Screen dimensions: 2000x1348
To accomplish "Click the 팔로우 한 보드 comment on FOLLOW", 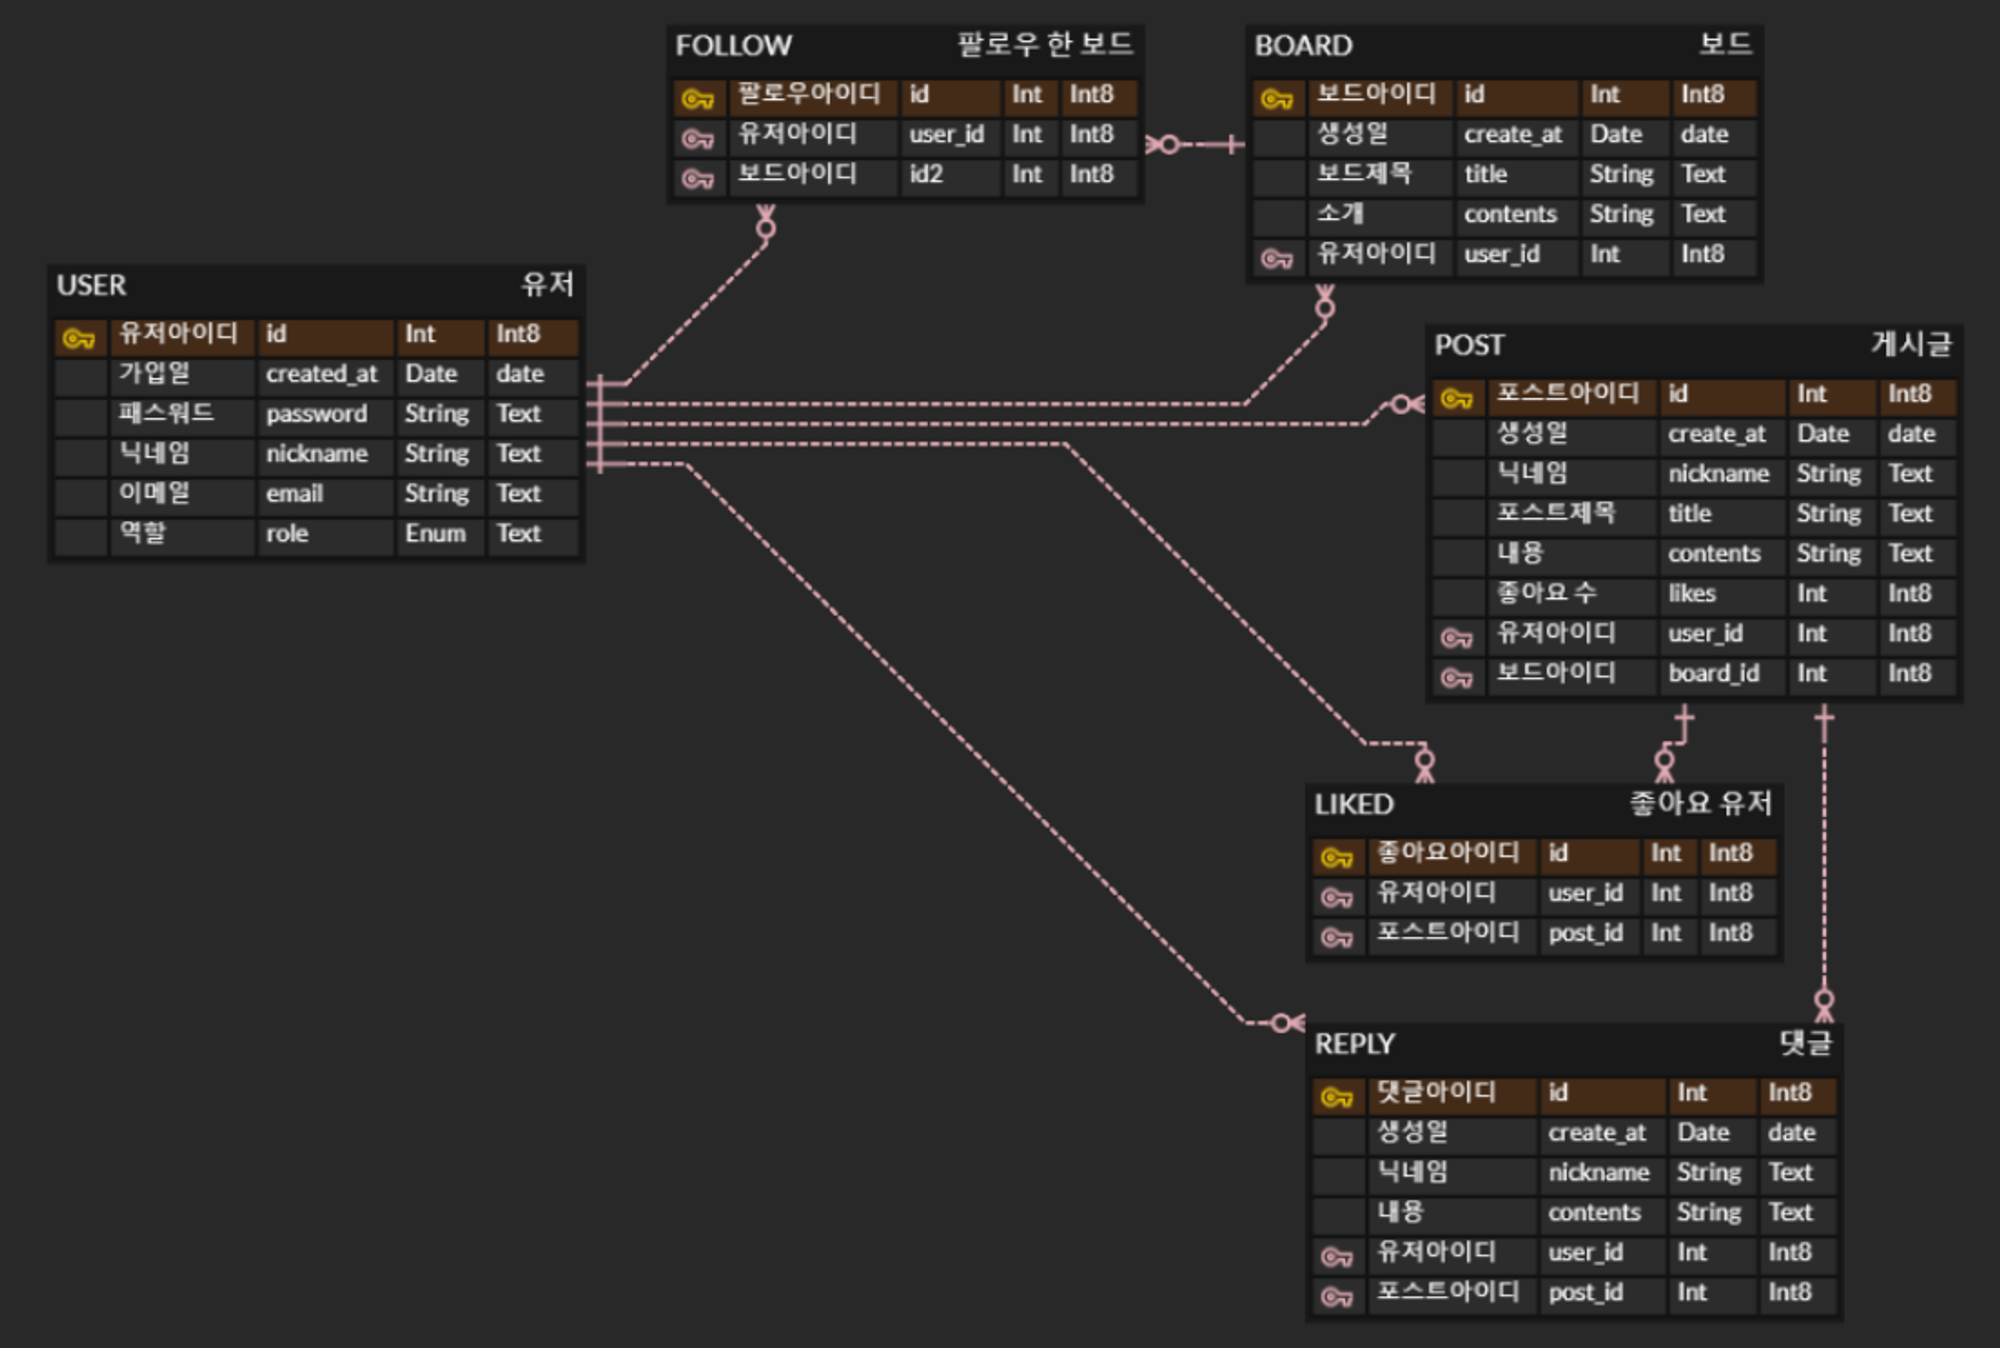I will (x=1045, y=44).
